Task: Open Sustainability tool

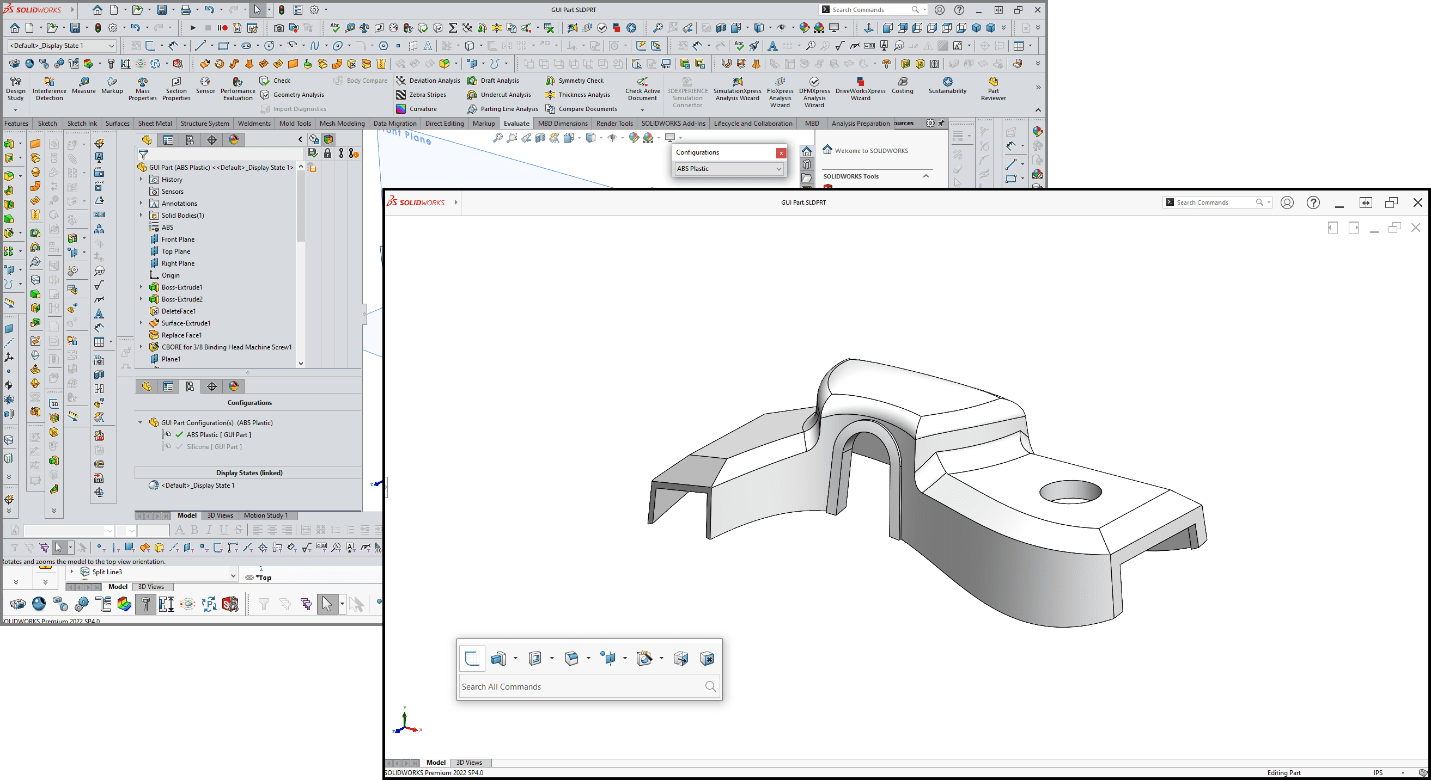Action: pos(947,85)
